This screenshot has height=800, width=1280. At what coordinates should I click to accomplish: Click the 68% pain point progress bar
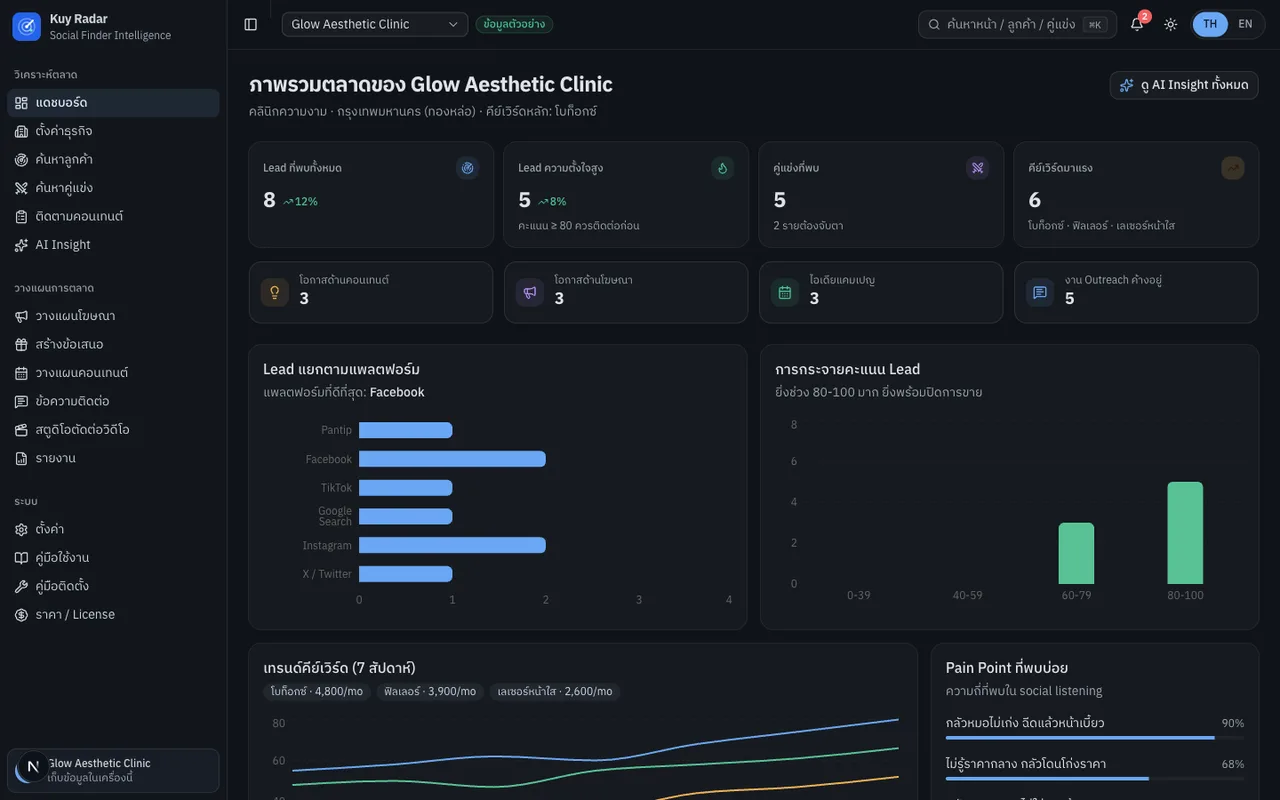[1095, 778]
